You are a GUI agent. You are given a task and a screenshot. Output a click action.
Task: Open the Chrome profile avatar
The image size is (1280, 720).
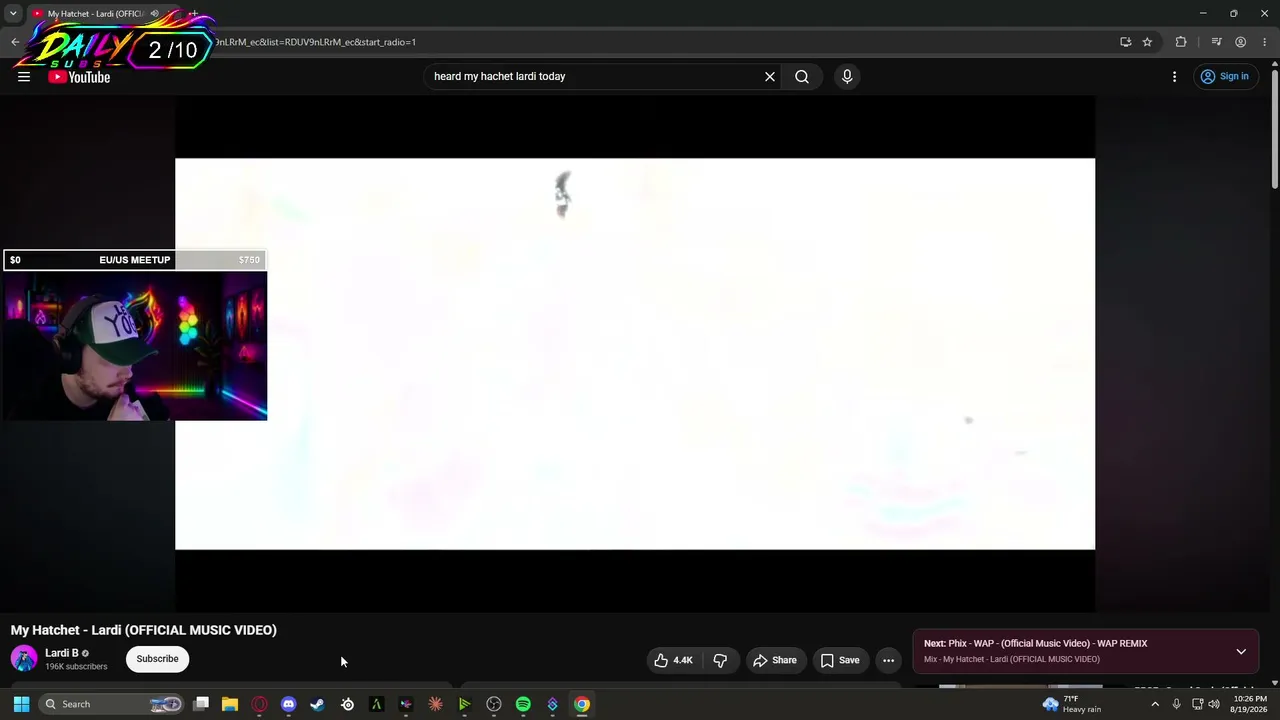tap(1240, 42)
